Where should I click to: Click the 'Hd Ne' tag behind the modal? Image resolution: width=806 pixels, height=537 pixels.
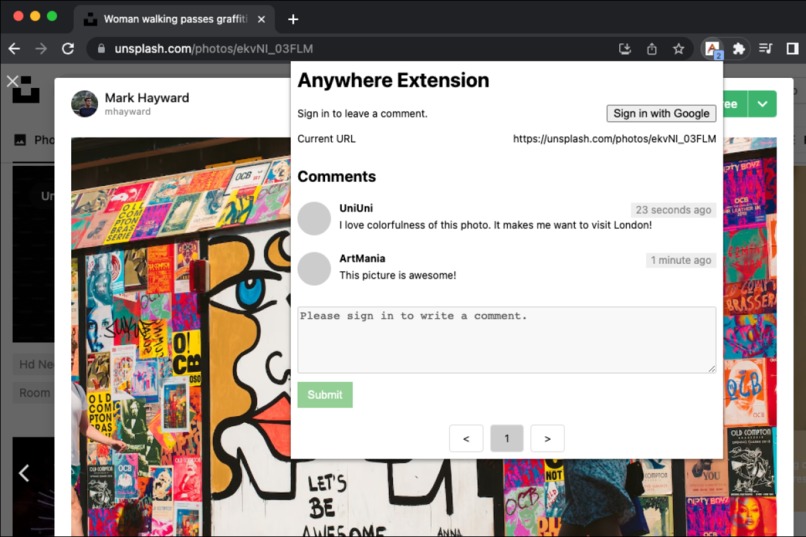[34, 364]
